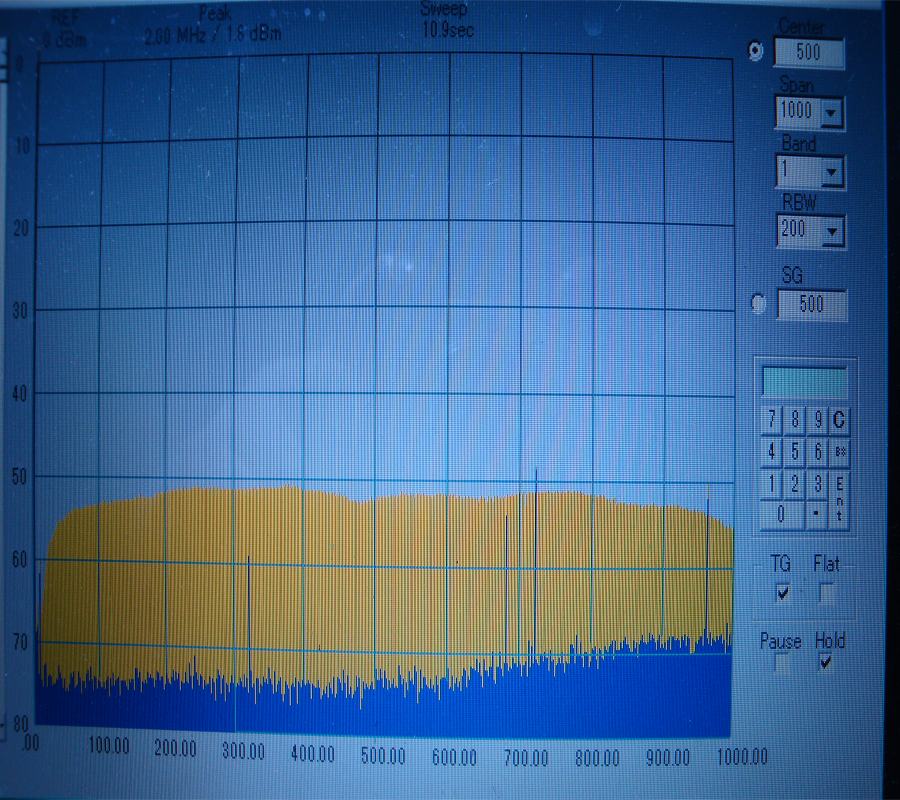Expand the Band dropdown list

pyautogui.click(x=832, y=173)
